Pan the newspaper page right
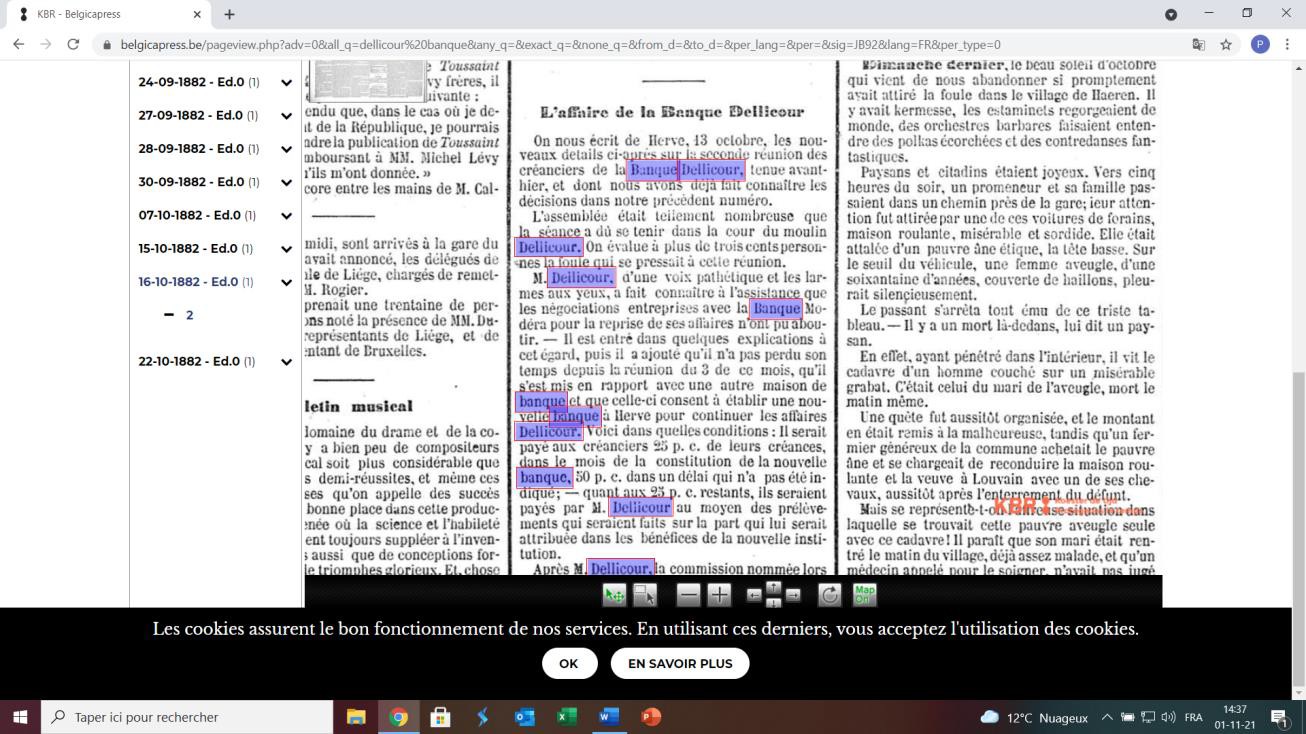 (x=793, y=595)
